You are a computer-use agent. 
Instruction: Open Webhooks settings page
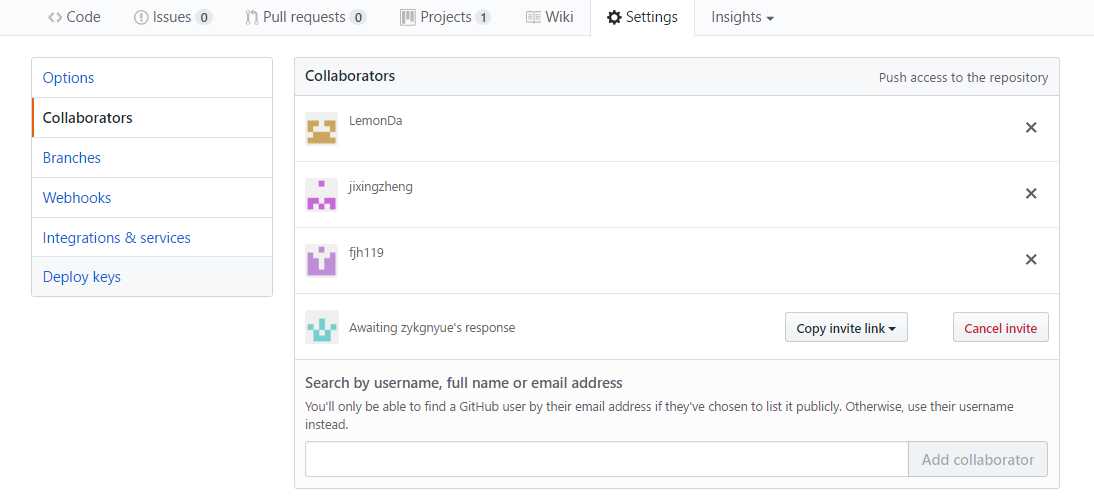tap(152, 198)
